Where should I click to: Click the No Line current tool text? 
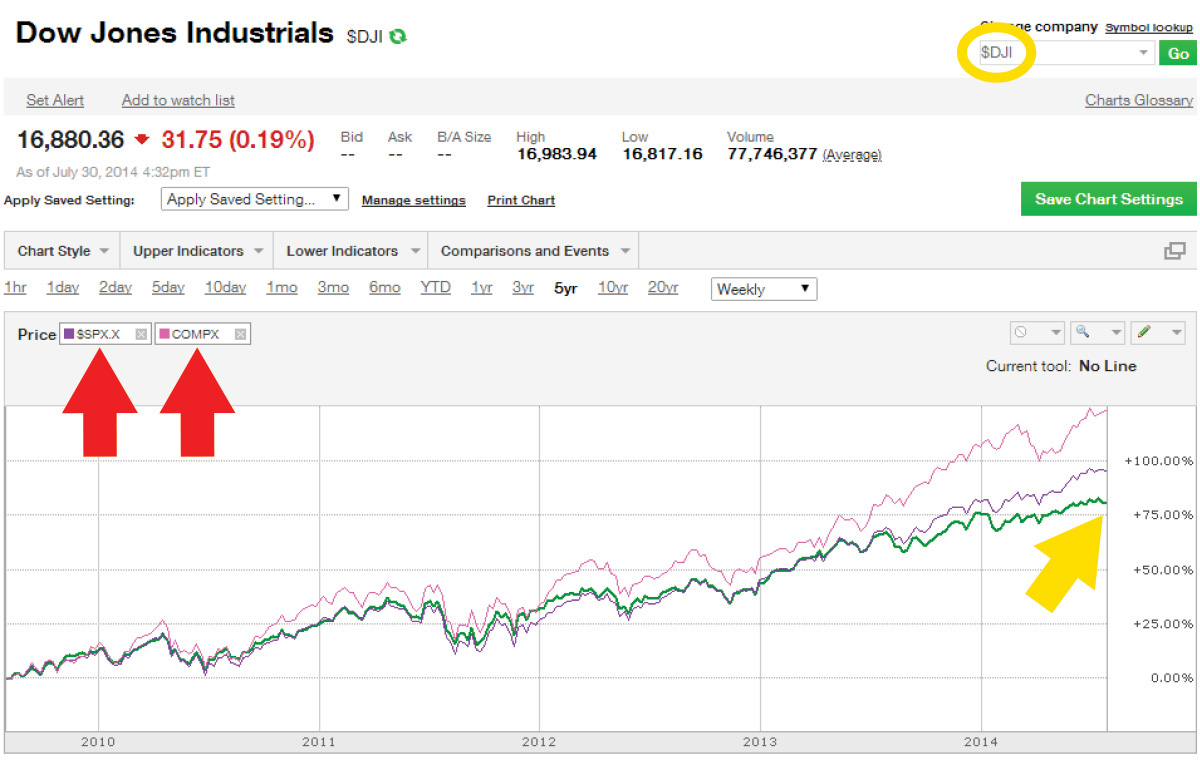[x=1108, y=366]
